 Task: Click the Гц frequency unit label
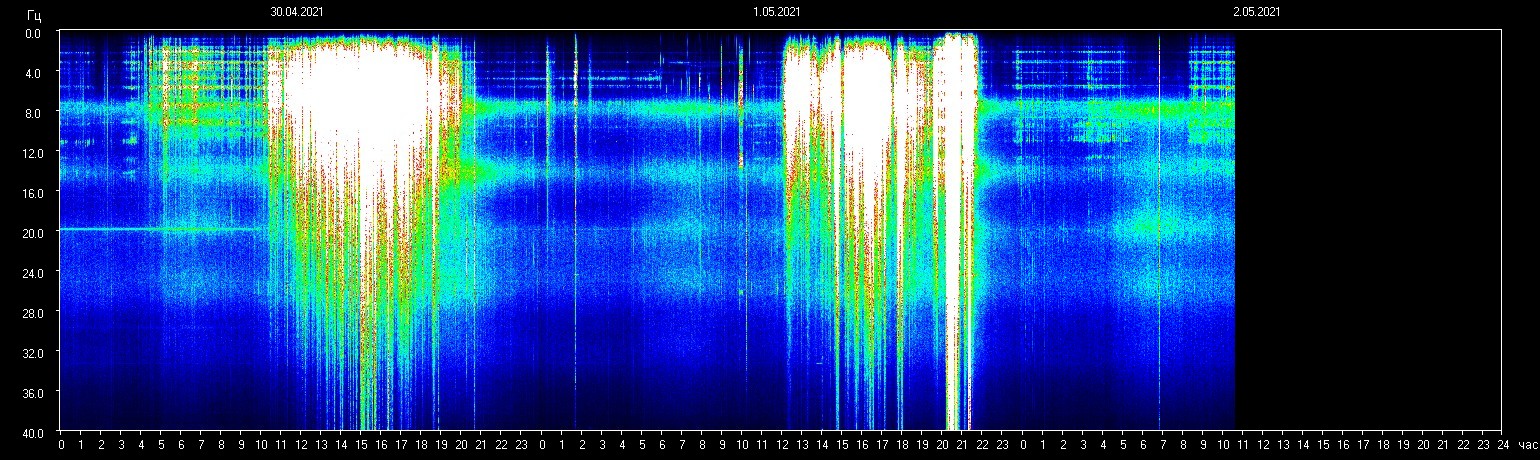click(34, 15)
